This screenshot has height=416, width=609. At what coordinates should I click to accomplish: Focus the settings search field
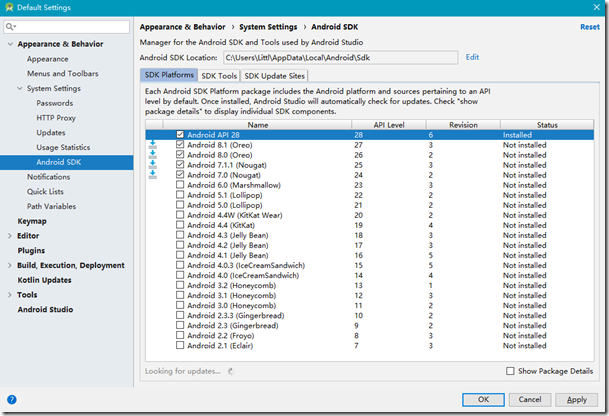click(x=66, y=27)
